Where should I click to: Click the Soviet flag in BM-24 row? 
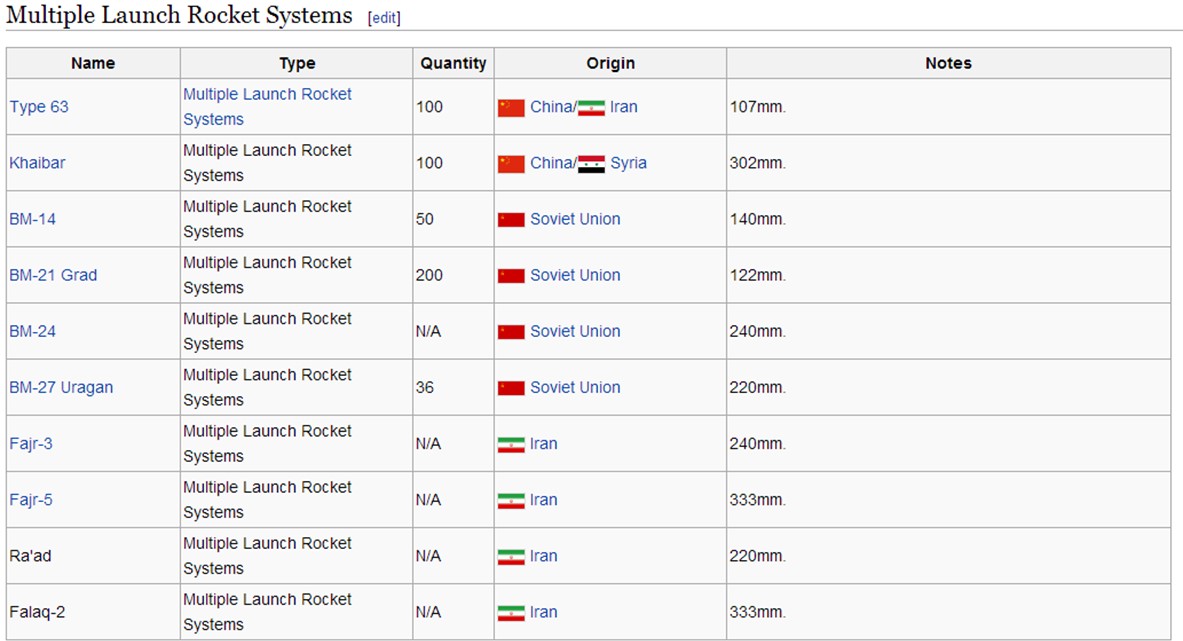click(511, 332)
